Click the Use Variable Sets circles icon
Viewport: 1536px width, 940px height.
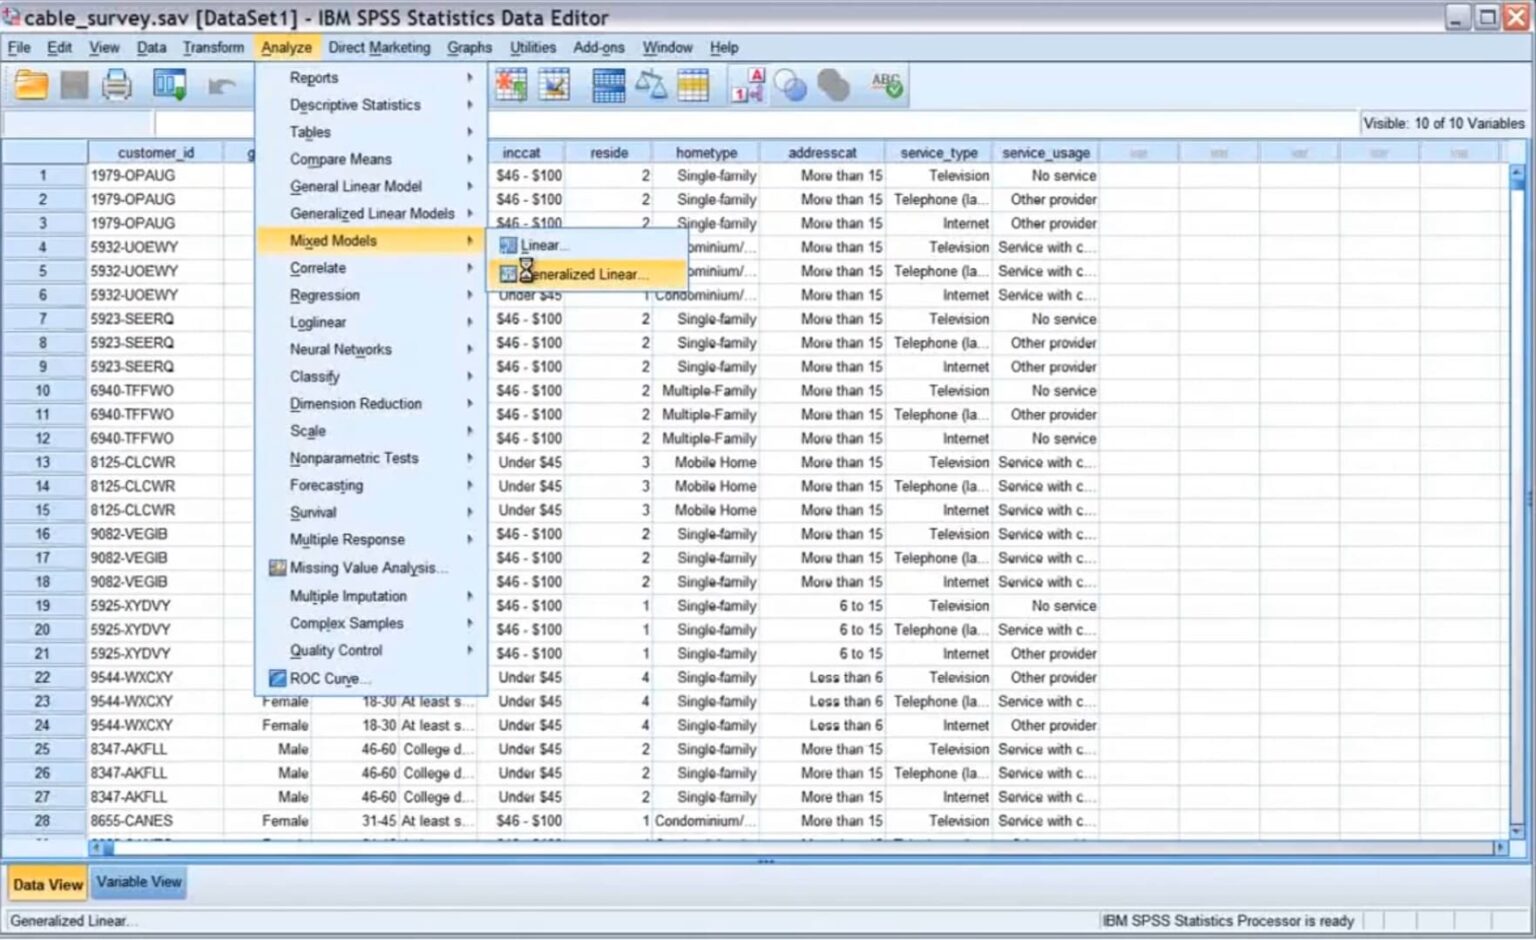coord(790,86)
